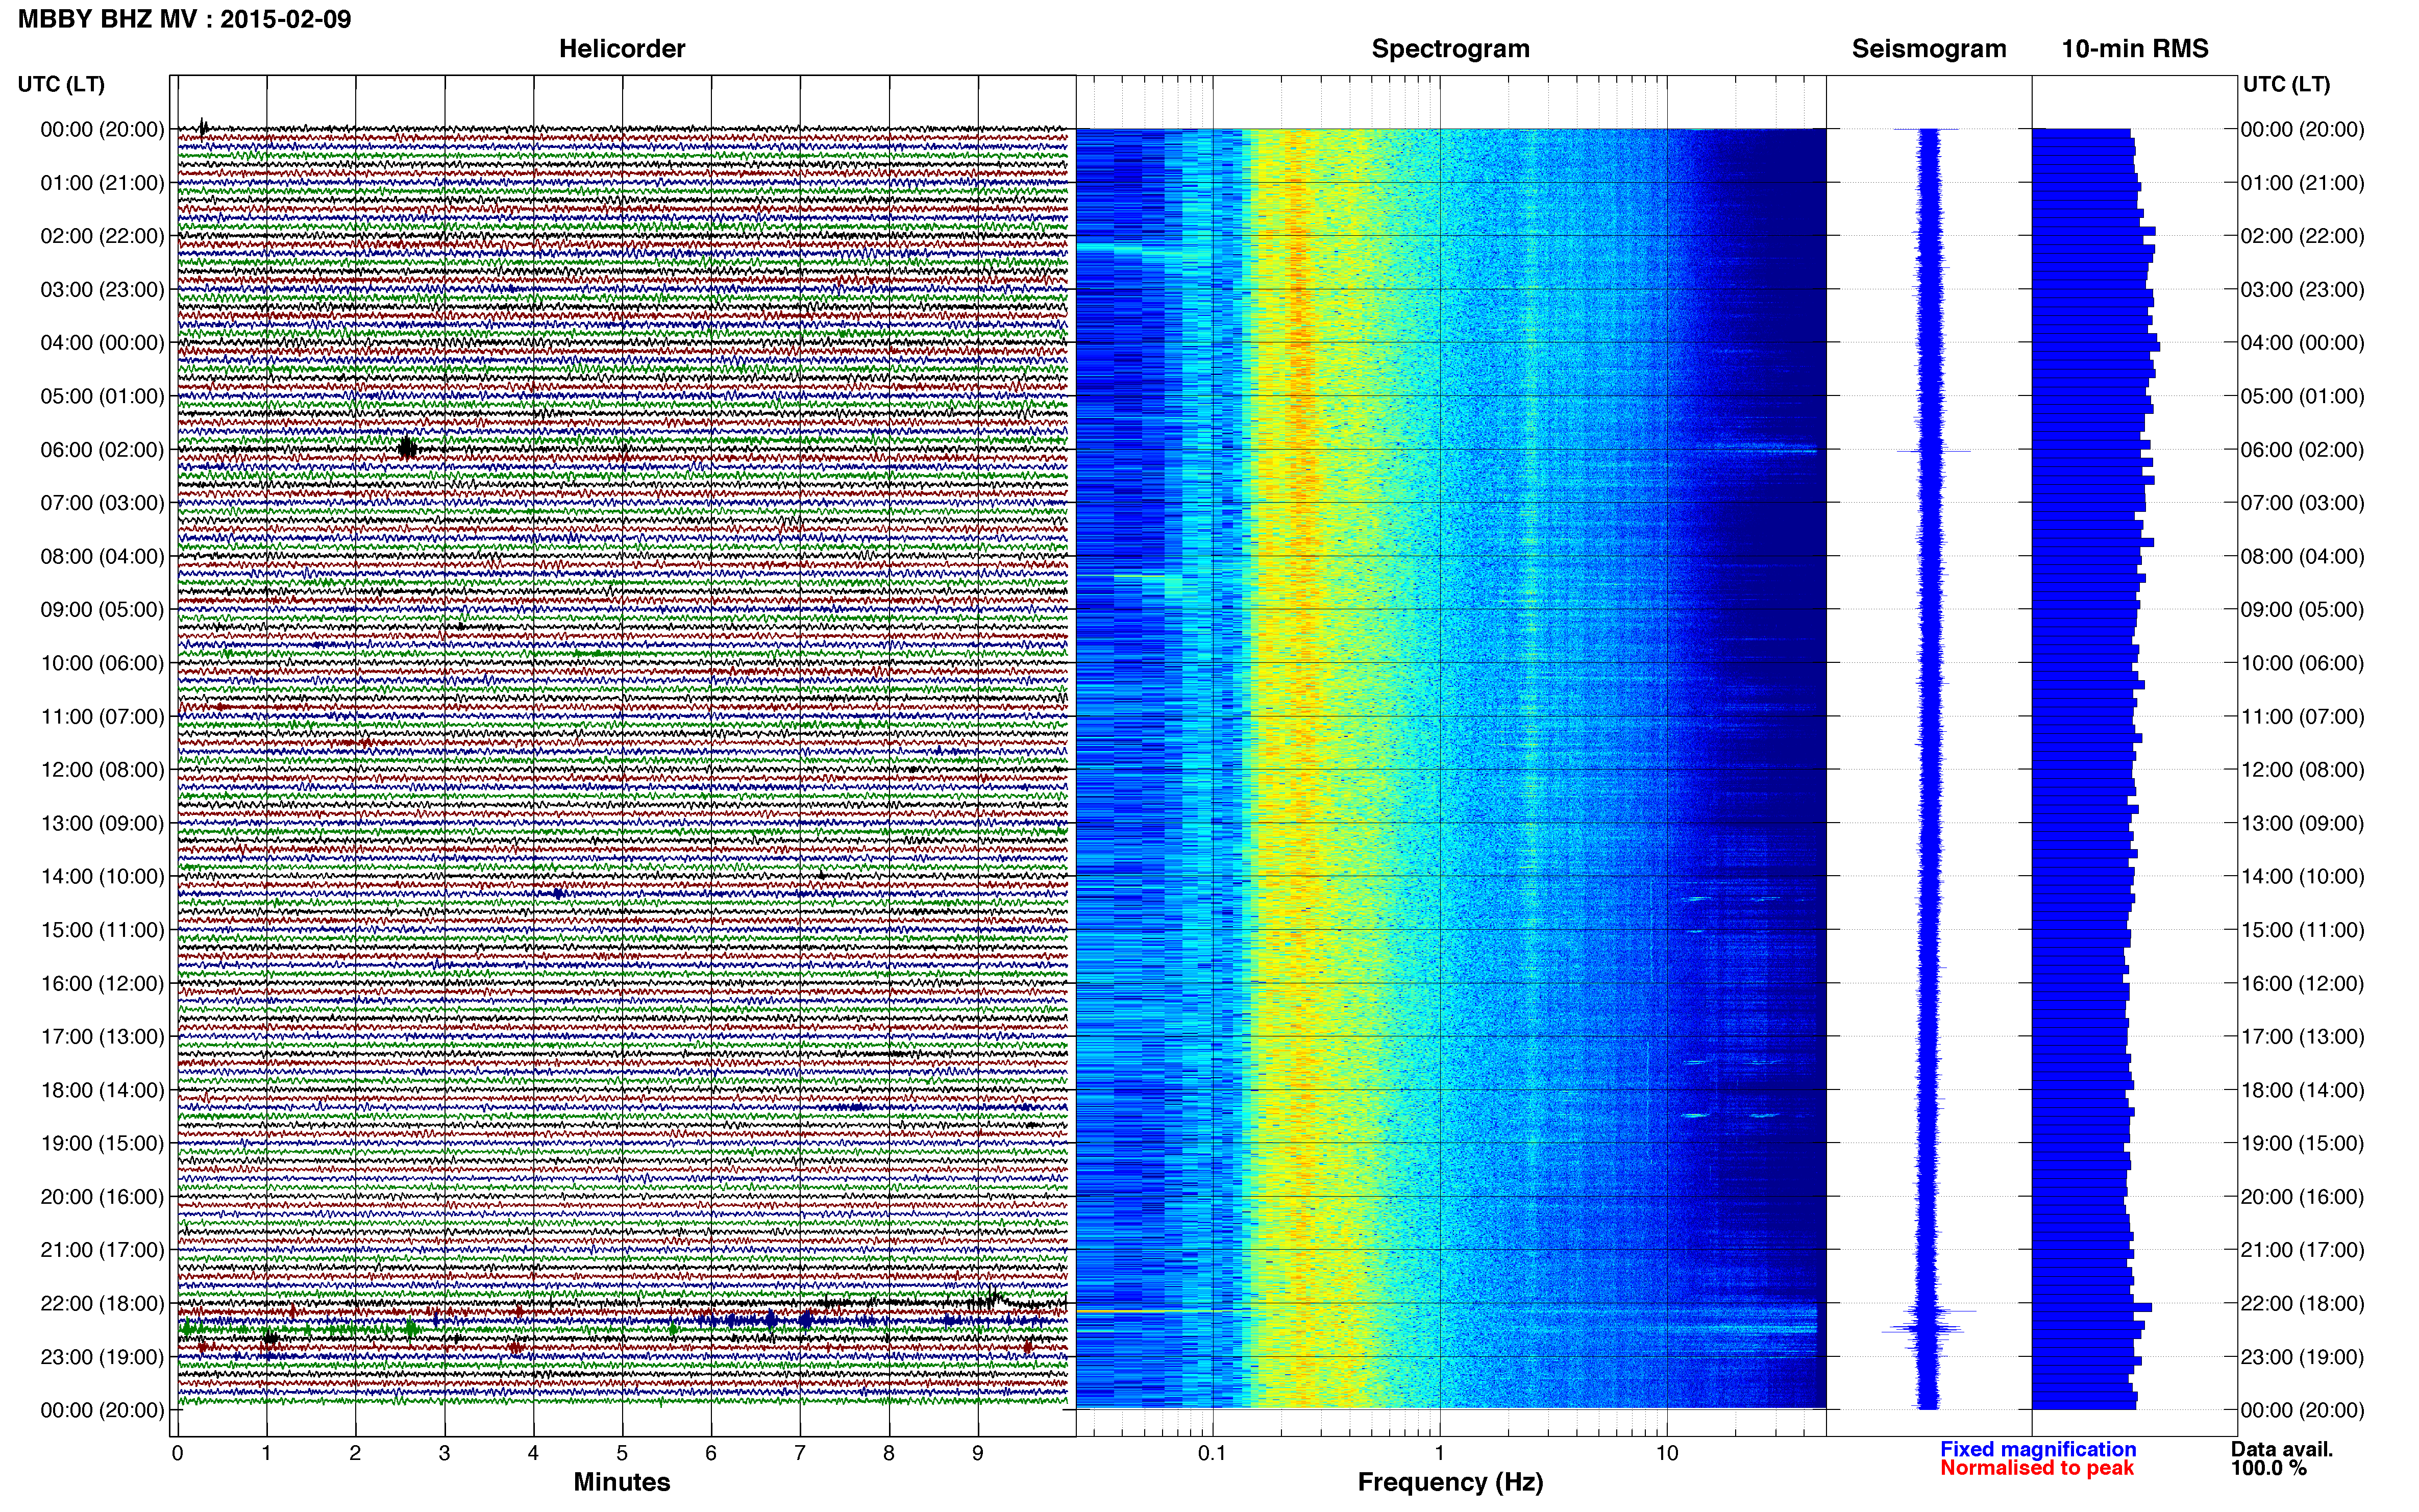Image resolution: width=2419 pixels, height=1512 pixels.
Task: Click left time label '05:00 (01:00)'
Action: coord(102,396)
